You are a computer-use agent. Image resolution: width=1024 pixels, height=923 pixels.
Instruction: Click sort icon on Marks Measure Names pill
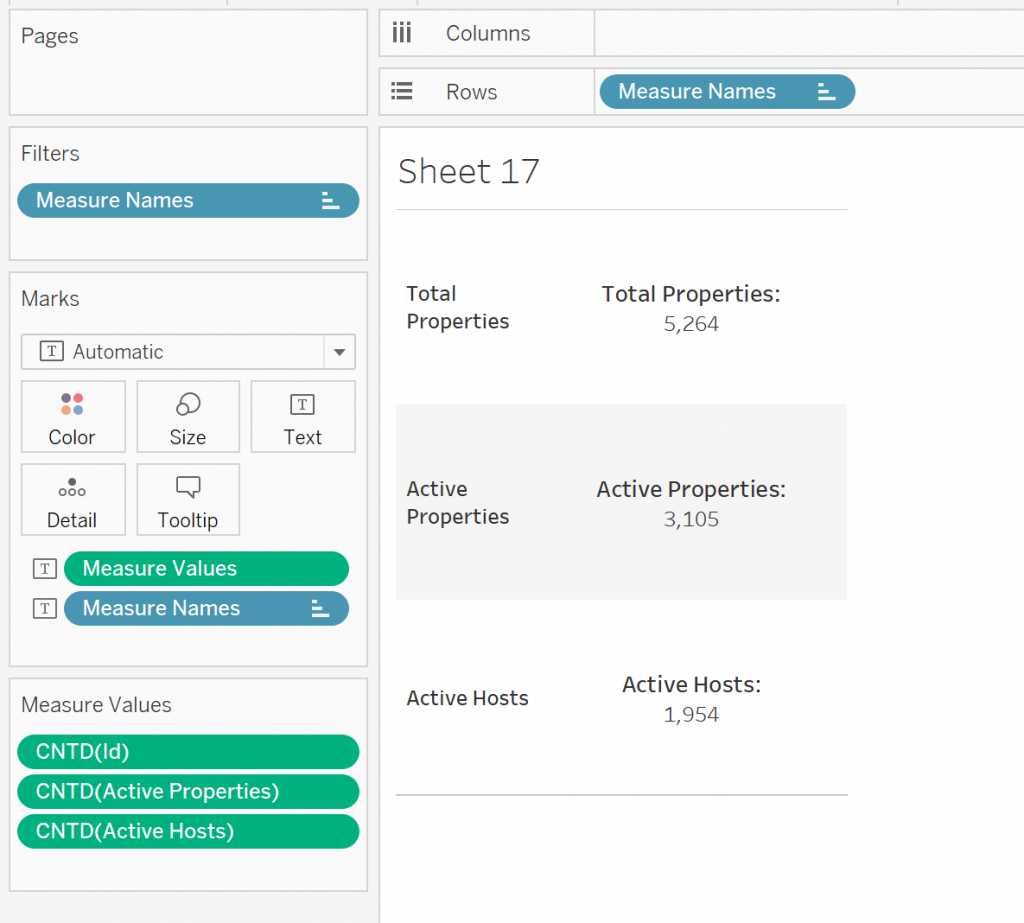pyautogui.click(x=320, y=609)
